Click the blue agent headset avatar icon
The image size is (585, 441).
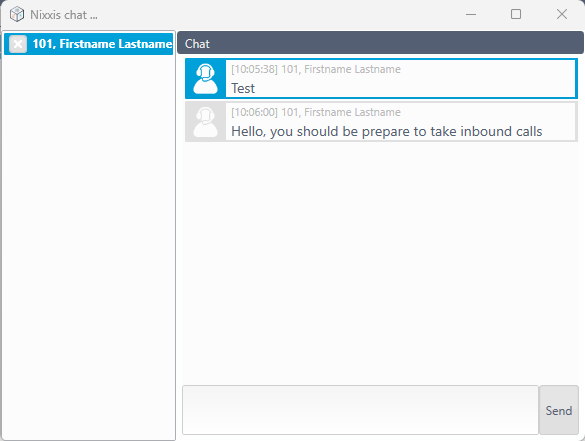(206, 78)
